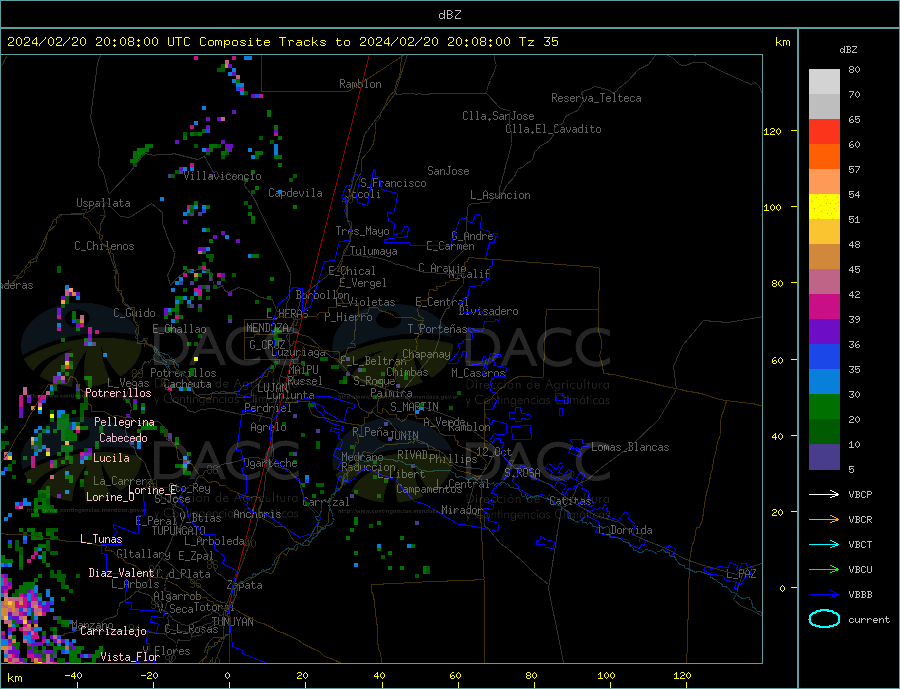Image resolution: width=900 pixels, height=689 pixels.
Task: Click the 51 dBZ yellow swatch
Action: pyautogui.click(x=824, y=207)
